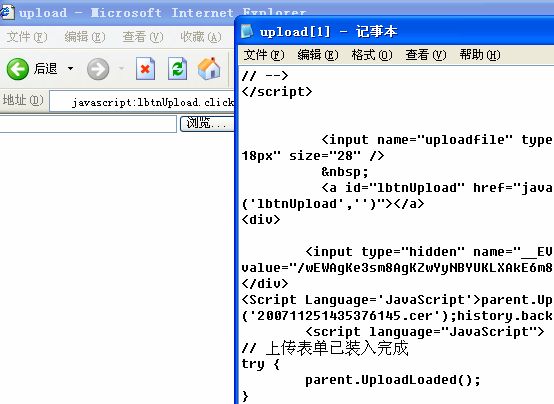The image size is (554, 404).
Task: Open the 查看(V) menu in Internet Explorer
Action: click(143, 37)
